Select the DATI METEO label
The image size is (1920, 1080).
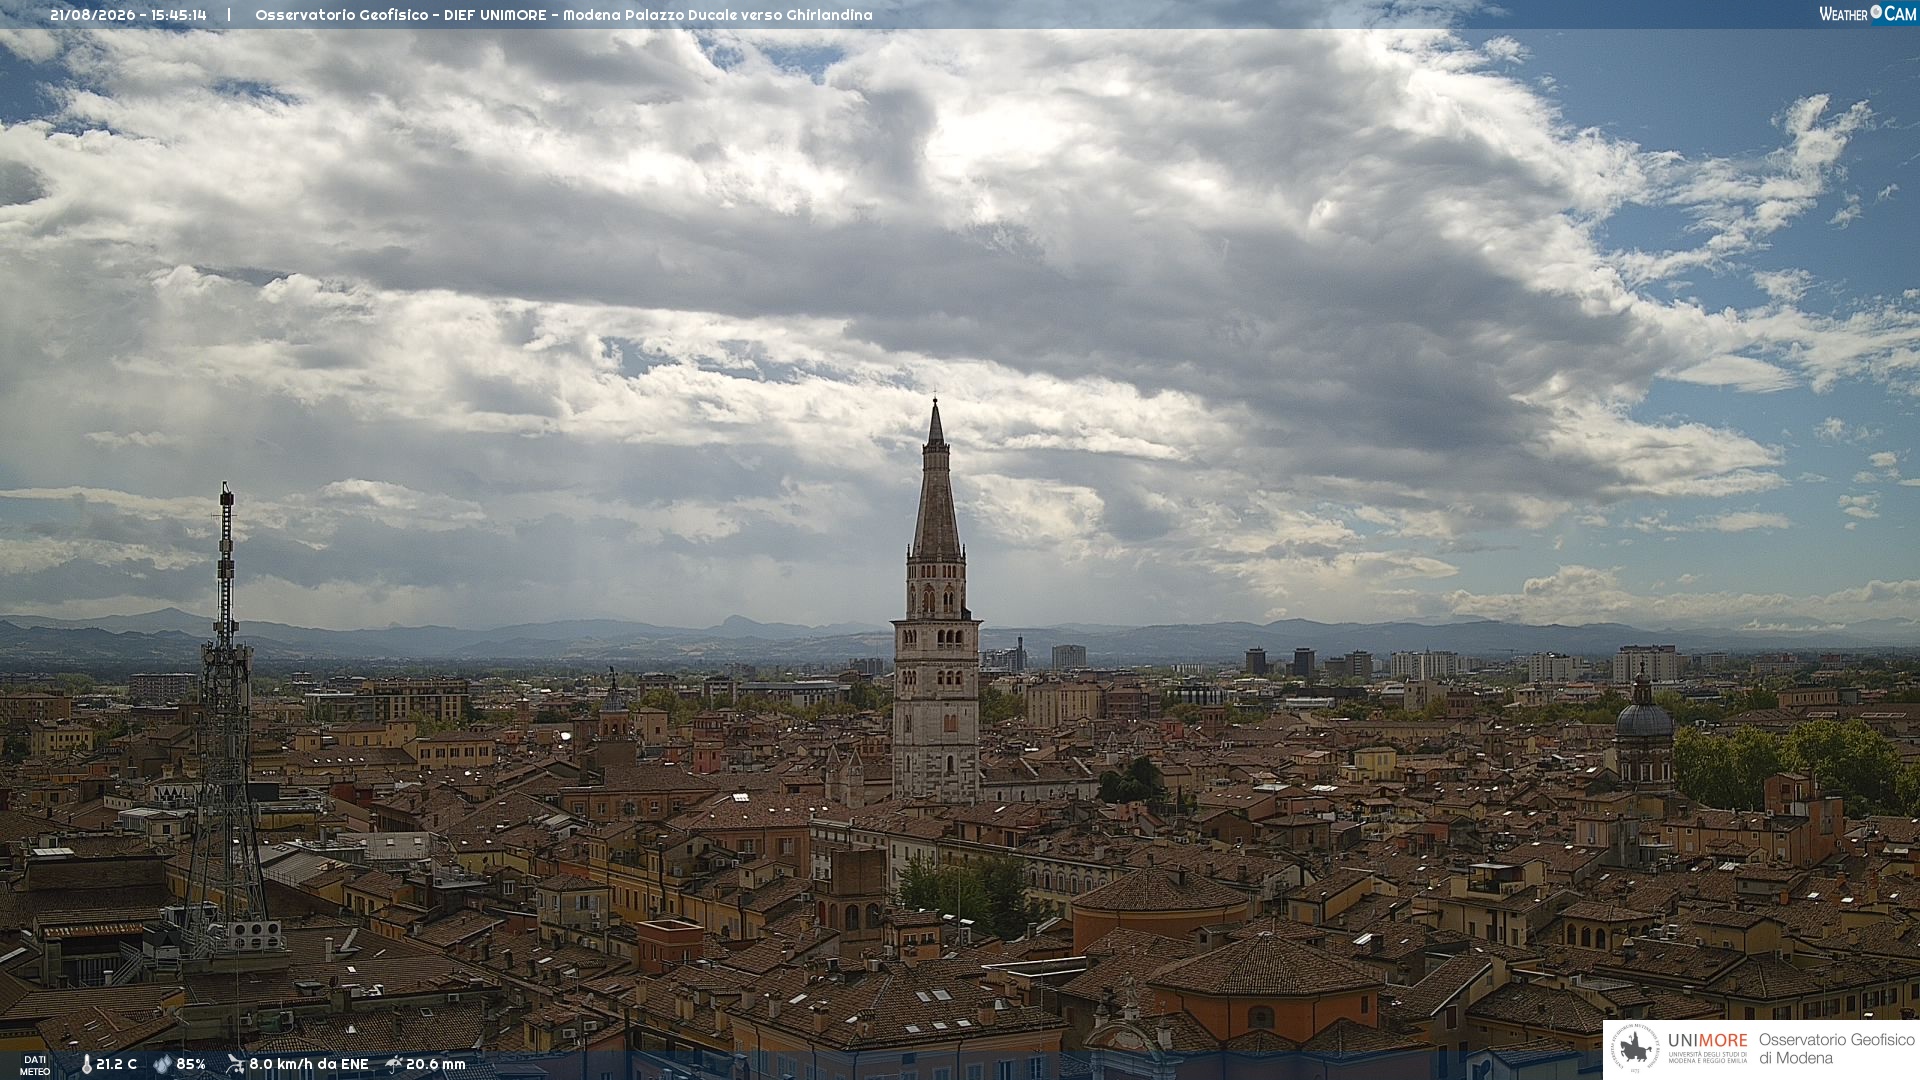pyautogui.click(x=35, y=1065)
